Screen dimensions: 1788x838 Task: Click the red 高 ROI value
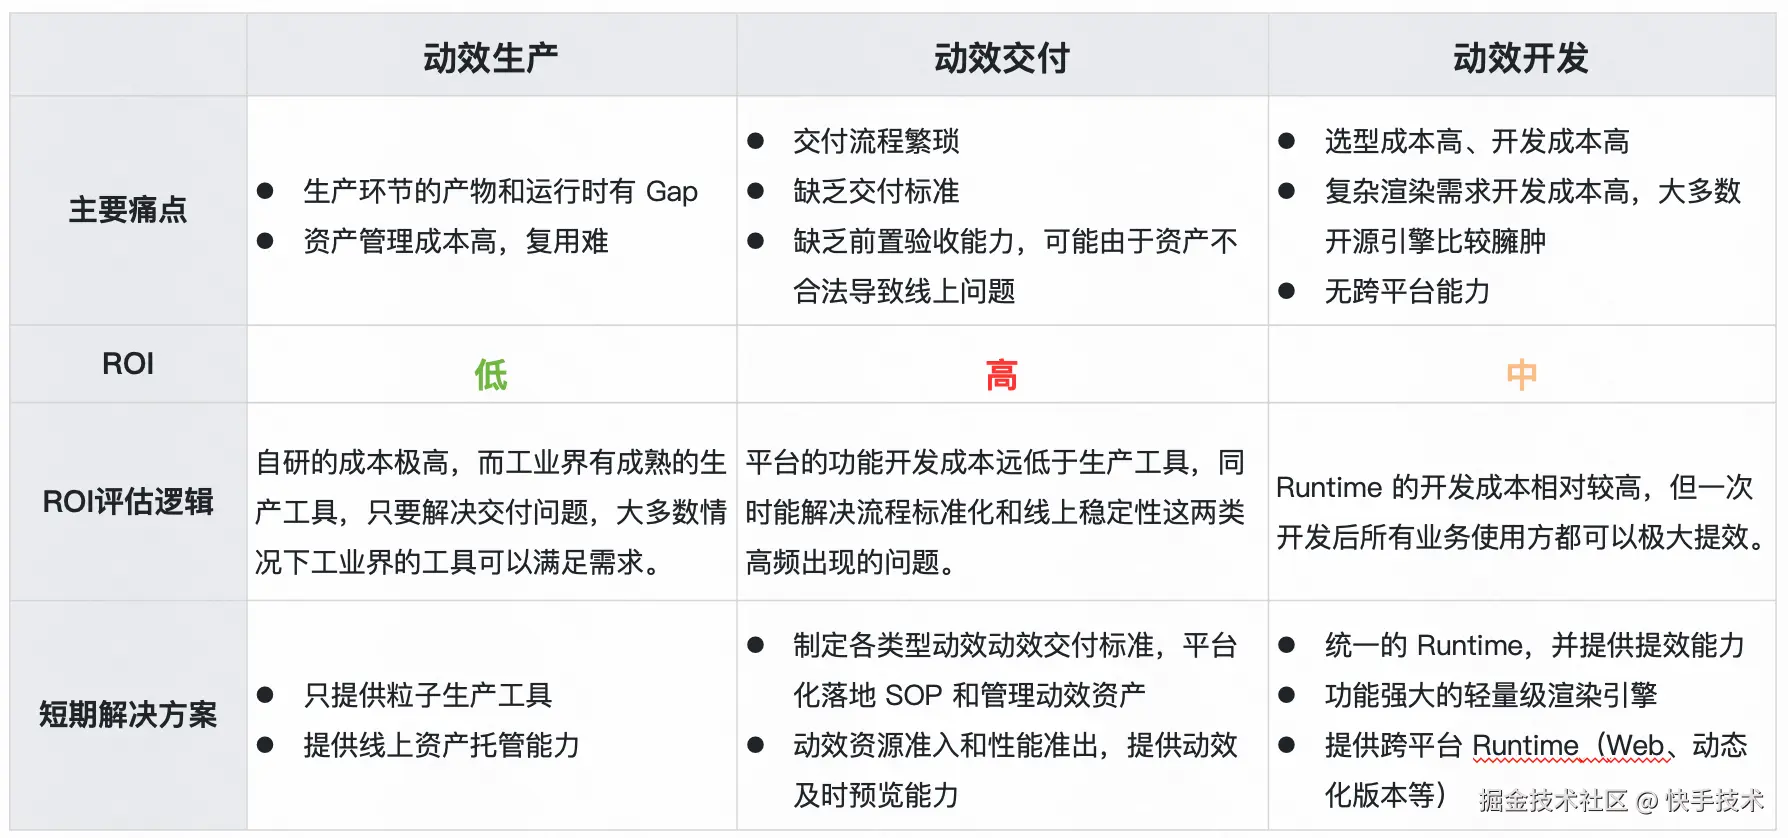[1001, 374]
